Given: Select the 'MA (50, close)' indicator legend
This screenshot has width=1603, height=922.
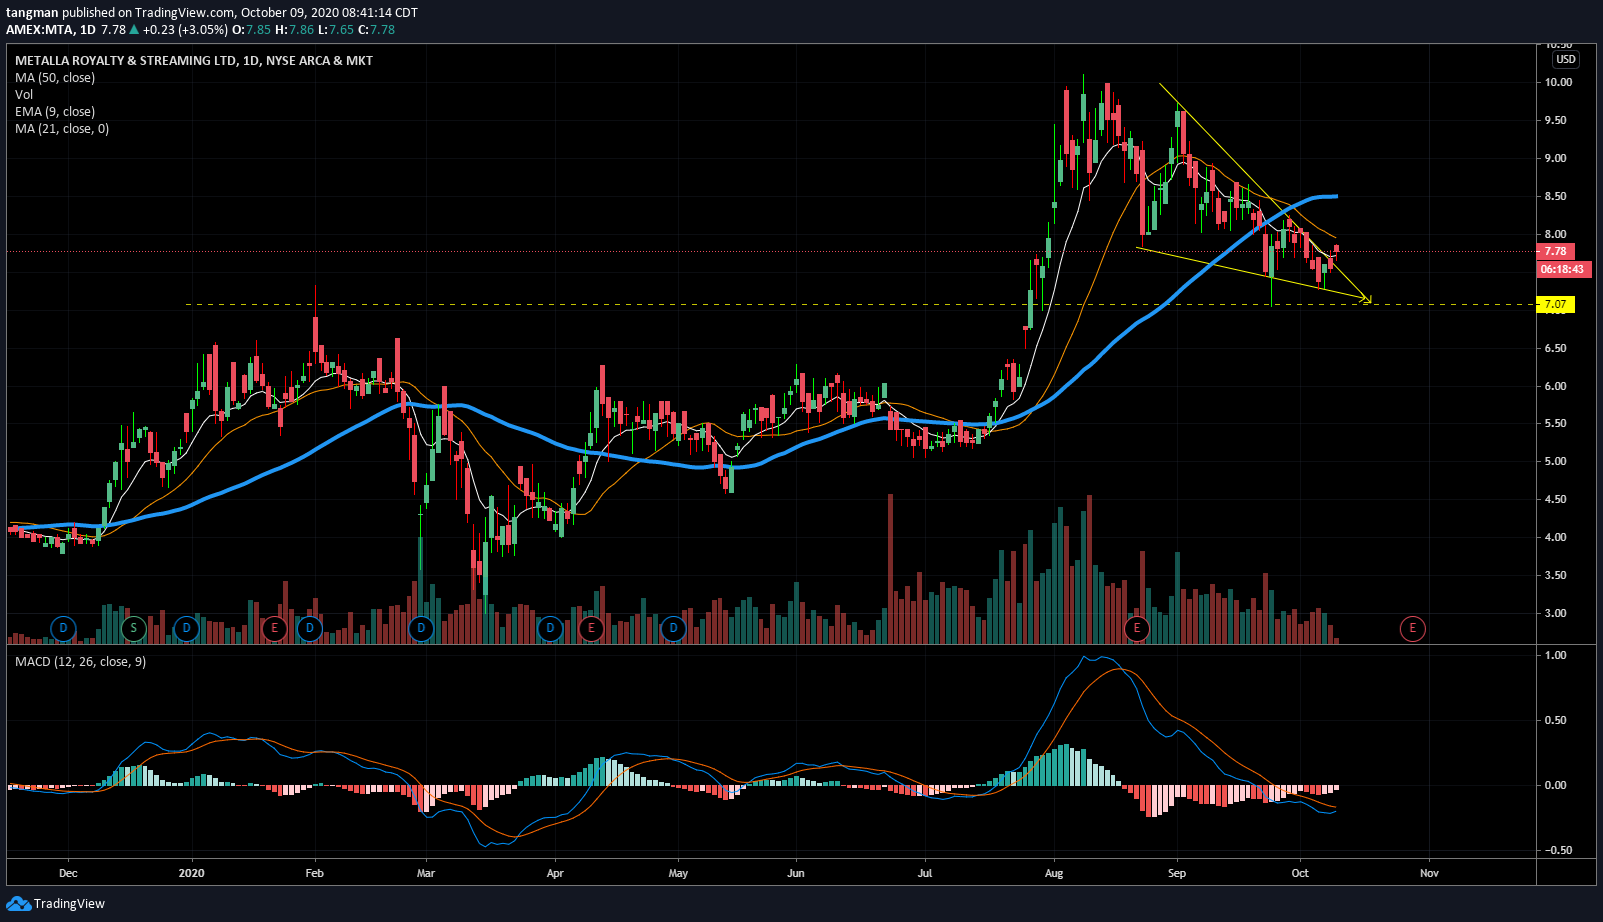Looking at the screenshot, I should (55, 78).
